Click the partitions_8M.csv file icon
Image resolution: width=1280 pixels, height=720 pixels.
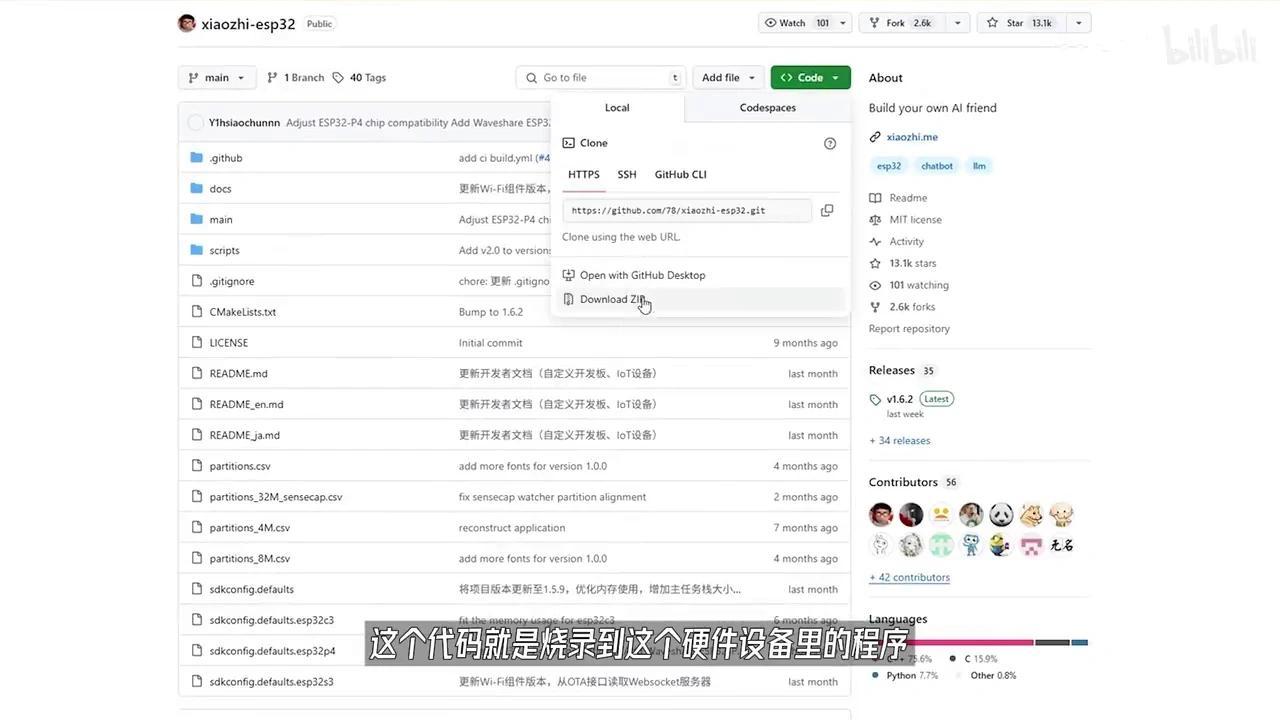tap(196, 559)
